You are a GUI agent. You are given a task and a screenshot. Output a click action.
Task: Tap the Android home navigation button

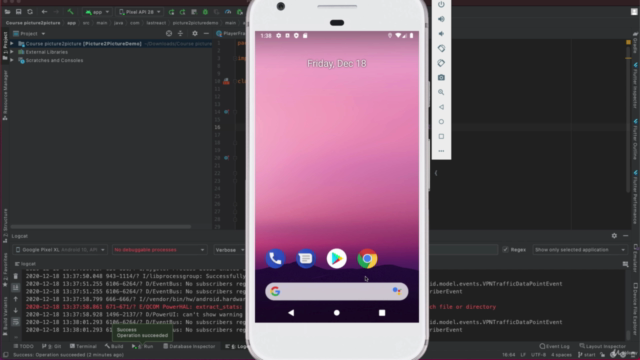click(x=337, y=313)
